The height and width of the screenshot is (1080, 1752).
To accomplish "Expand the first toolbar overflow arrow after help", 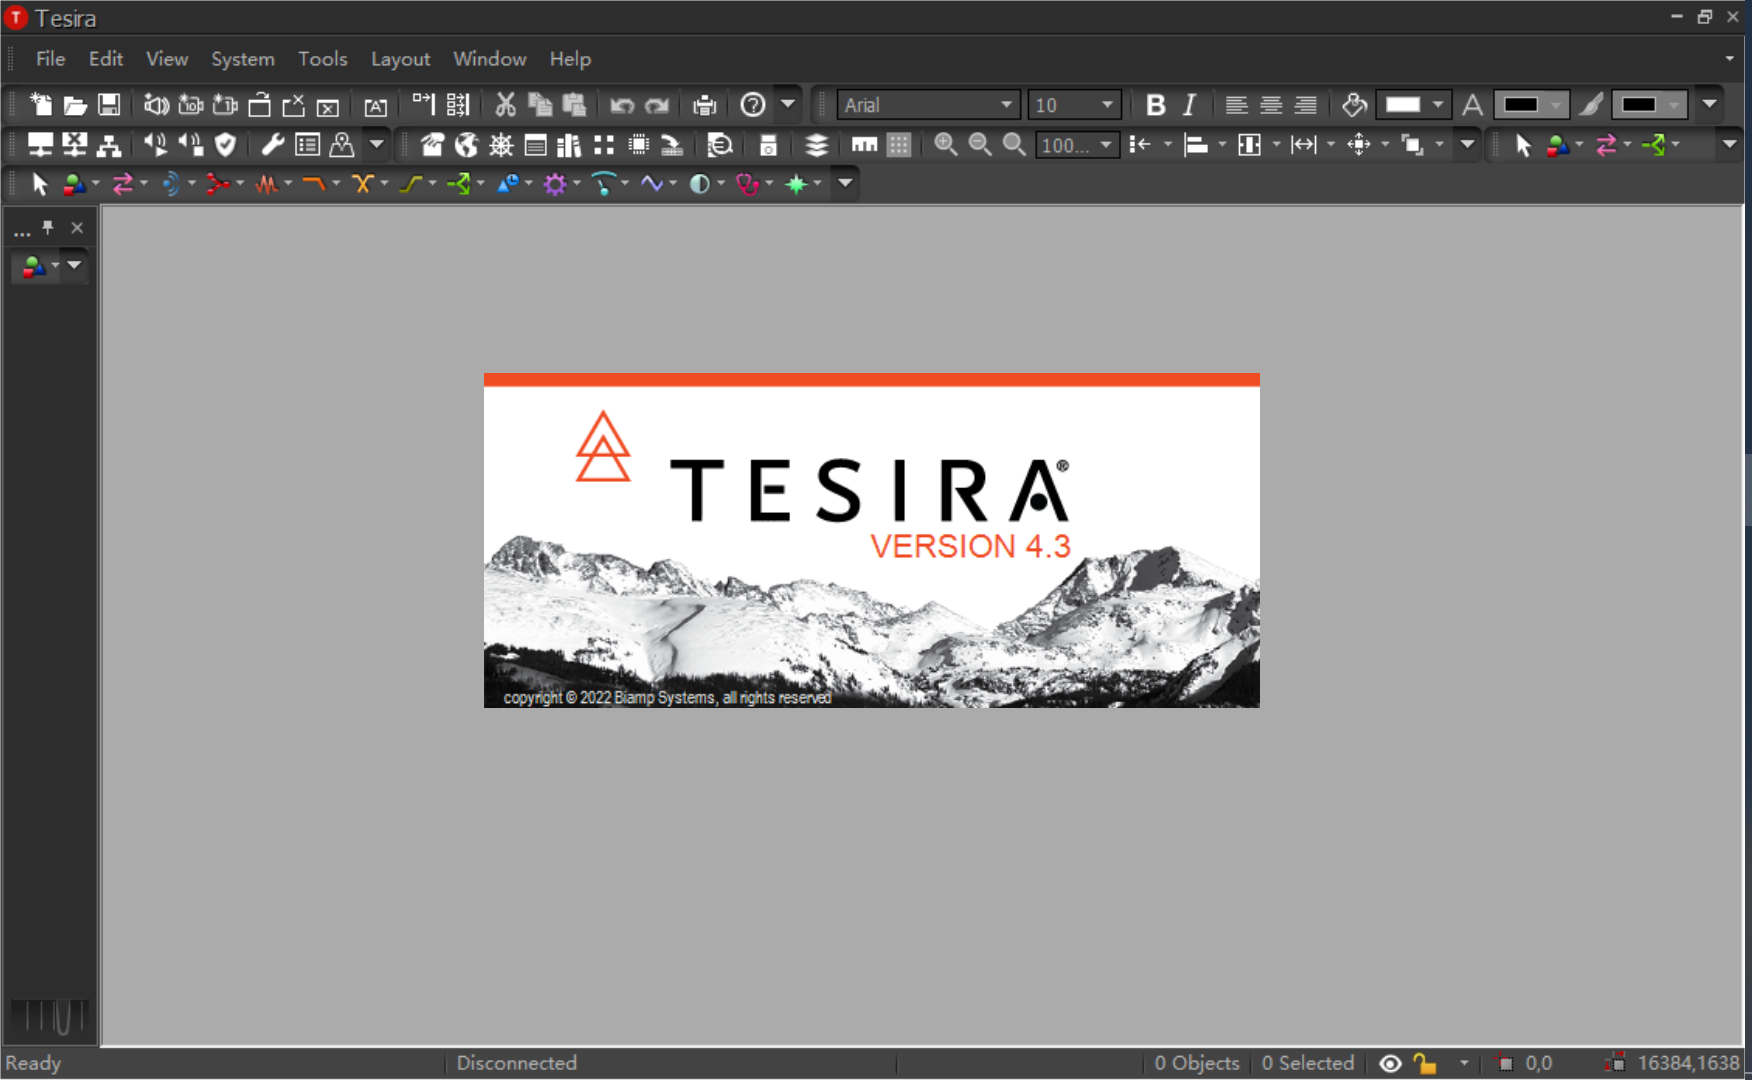I will [x=788, y=104].
